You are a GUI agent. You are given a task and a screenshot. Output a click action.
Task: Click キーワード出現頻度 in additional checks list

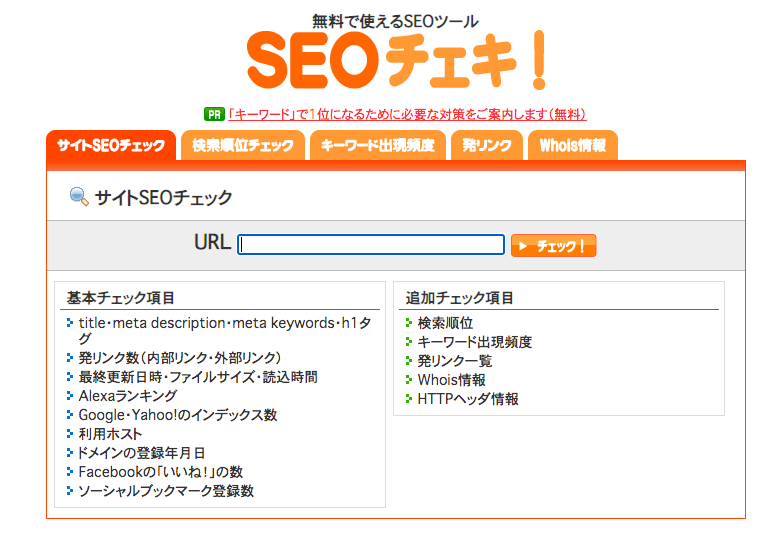coord(474,342)
